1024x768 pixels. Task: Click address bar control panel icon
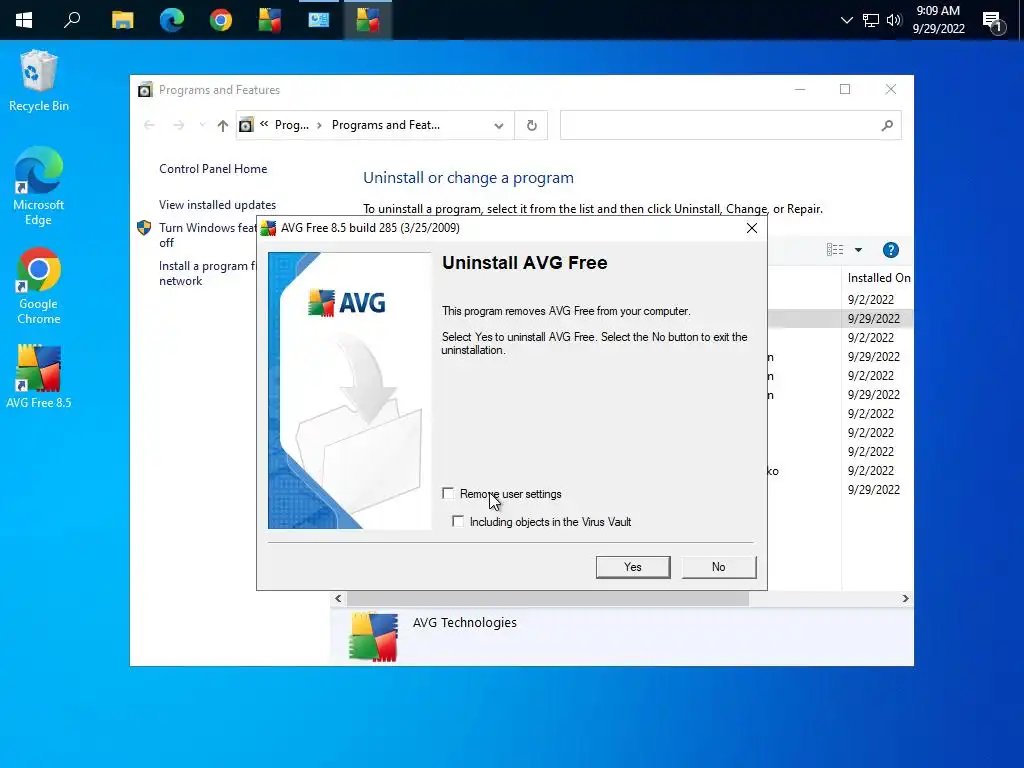(246, 125)
